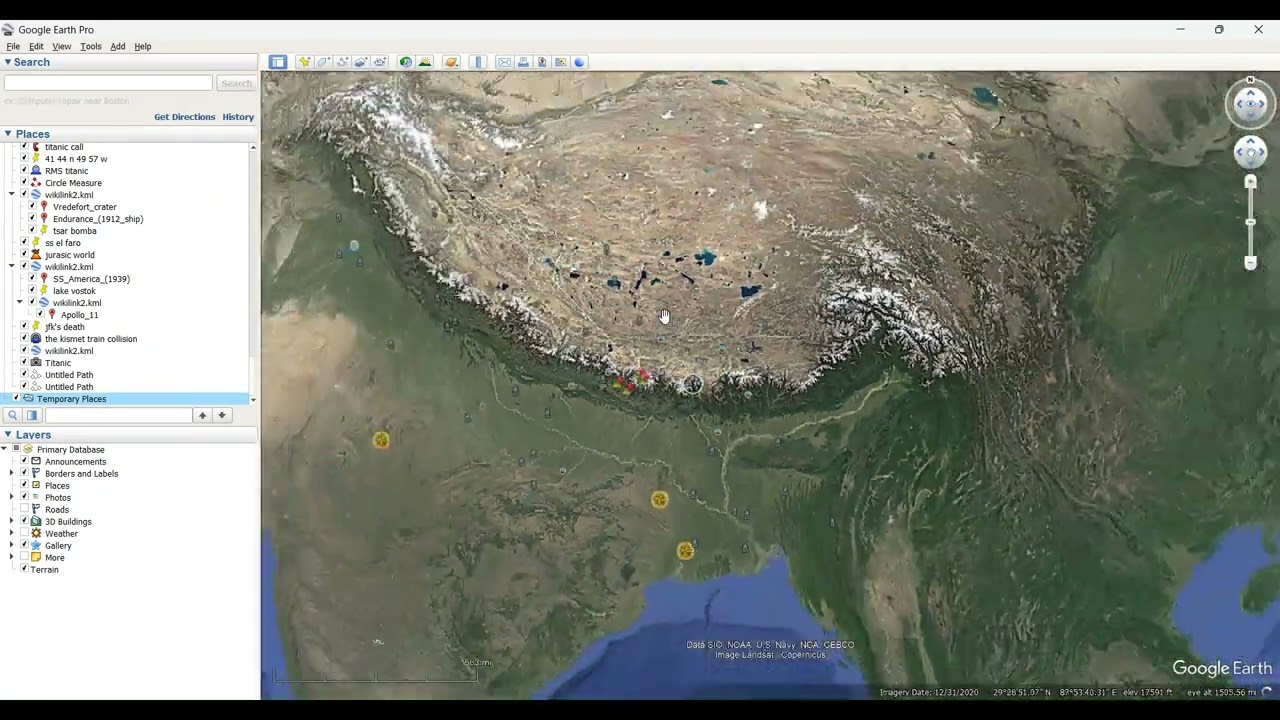The width and height of the screenshot is (1280, 720).
Task: Adjust the zoom slider on the map
Action: coord(1250,222)
